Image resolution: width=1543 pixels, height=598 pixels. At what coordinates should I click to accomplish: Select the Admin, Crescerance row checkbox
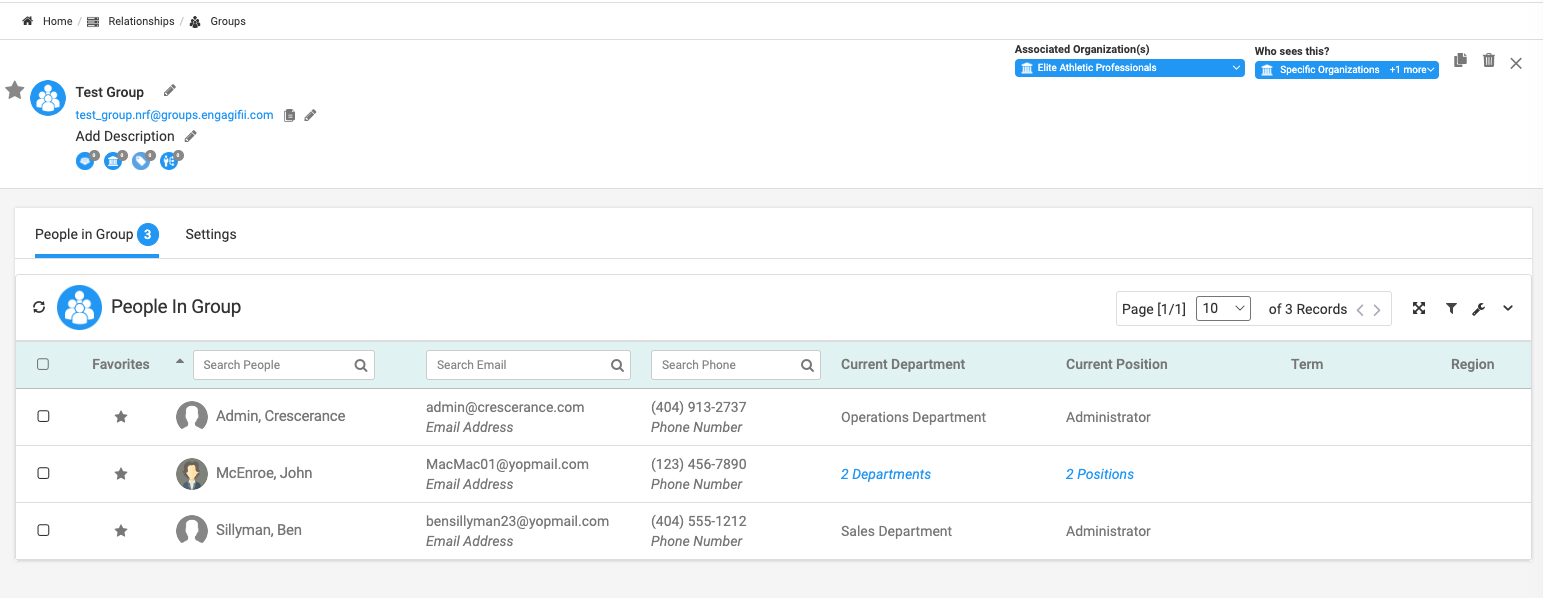[x=43, y=416]
